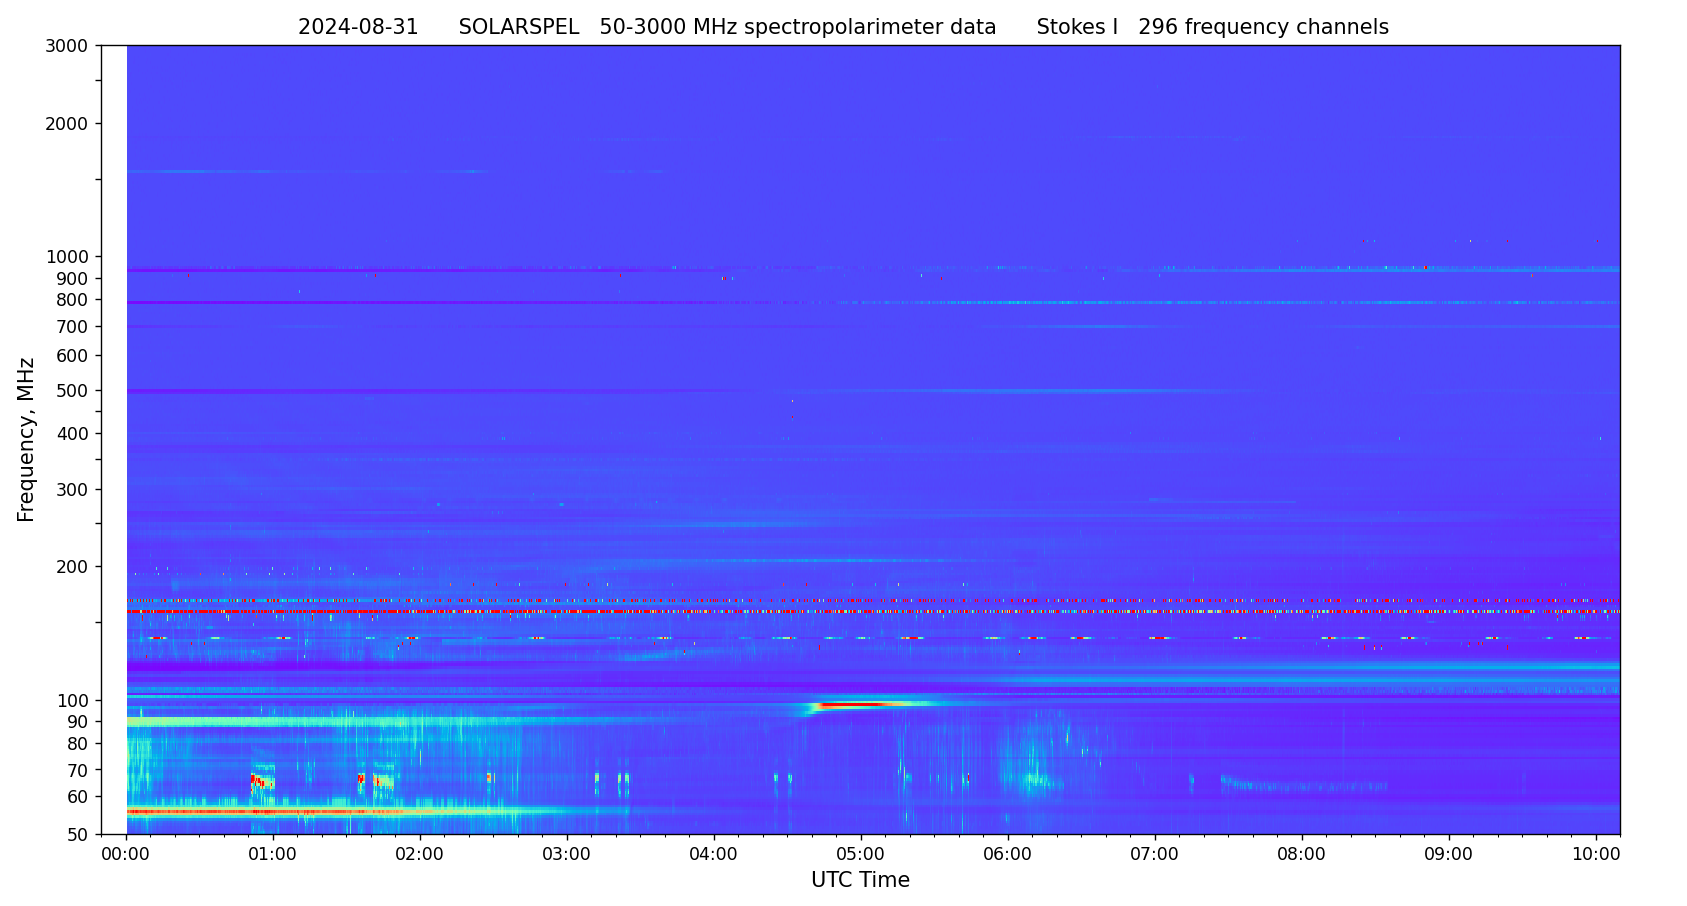Screen dimensions: 1687x906
Task: Click the 'Frequency, MHz' y-axis label
Action: 27,439
